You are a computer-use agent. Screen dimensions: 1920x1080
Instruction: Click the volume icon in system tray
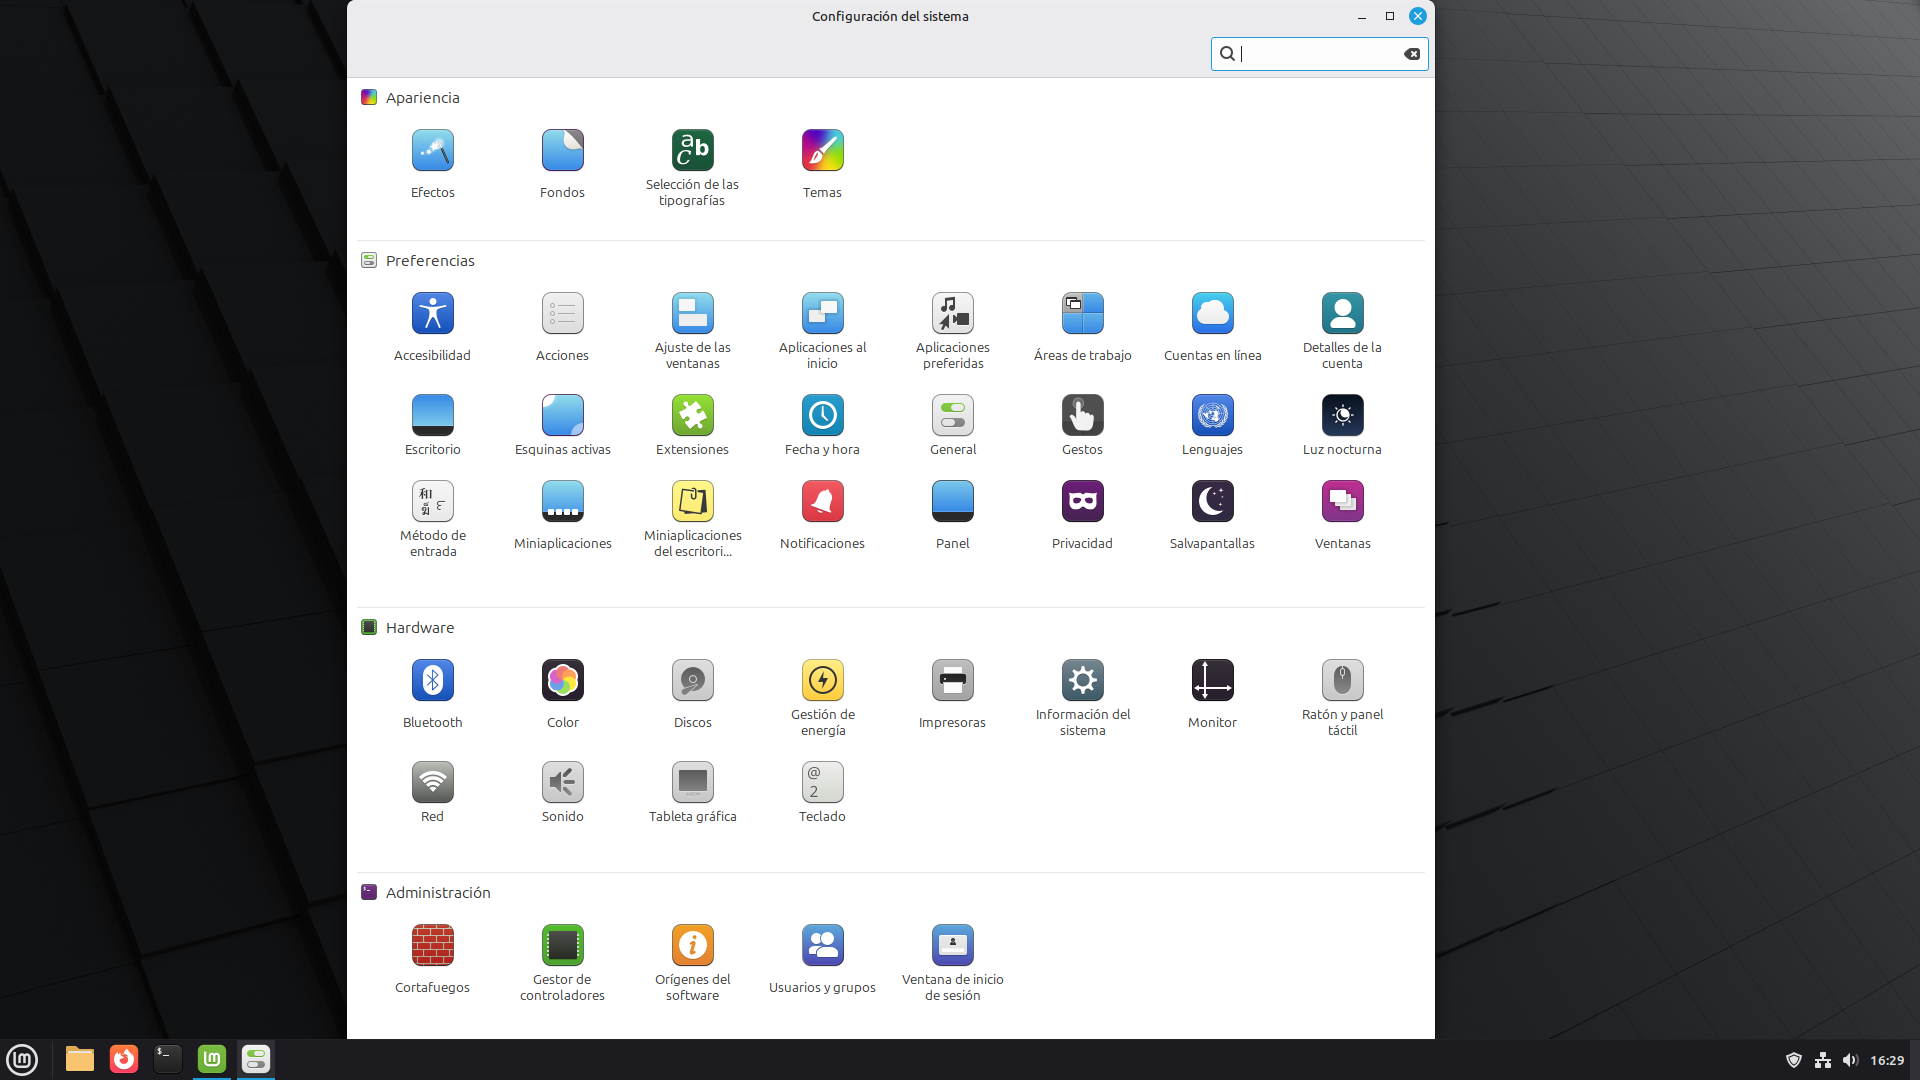tap(1850, 1060)
